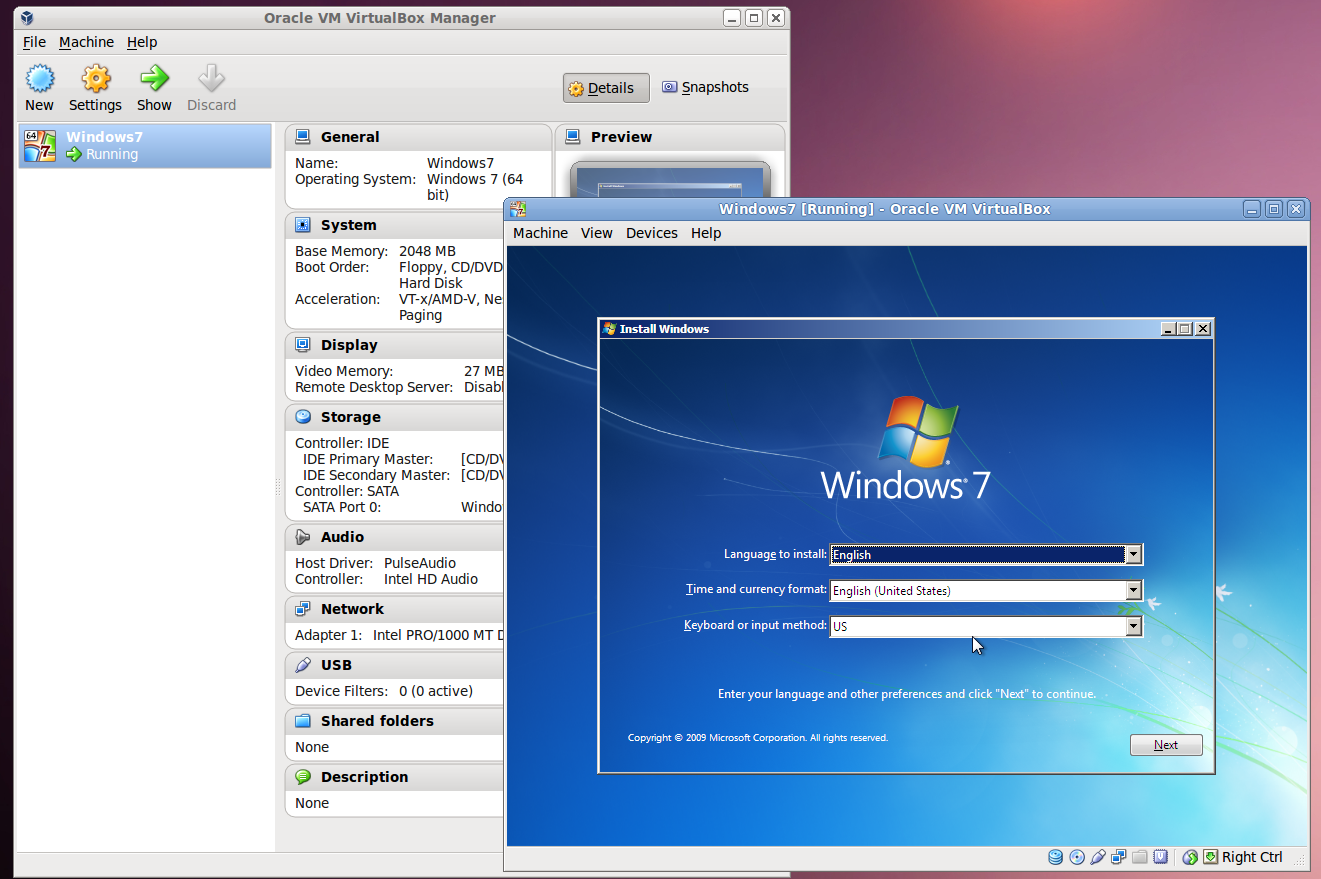The height and width of the screenshot is (879, 1321).
Task: Open the Language to install dropdown
Action: pyautogui.click(x=1133, y=555)
